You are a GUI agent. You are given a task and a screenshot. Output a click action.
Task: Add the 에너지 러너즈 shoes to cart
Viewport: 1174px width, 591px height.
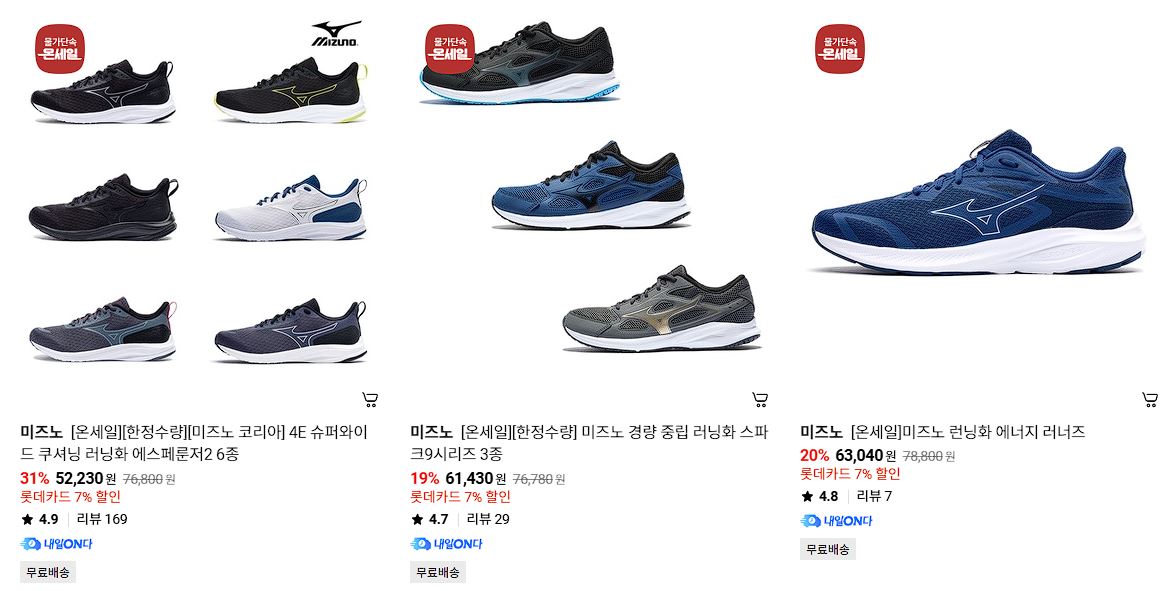(1150, 400)
